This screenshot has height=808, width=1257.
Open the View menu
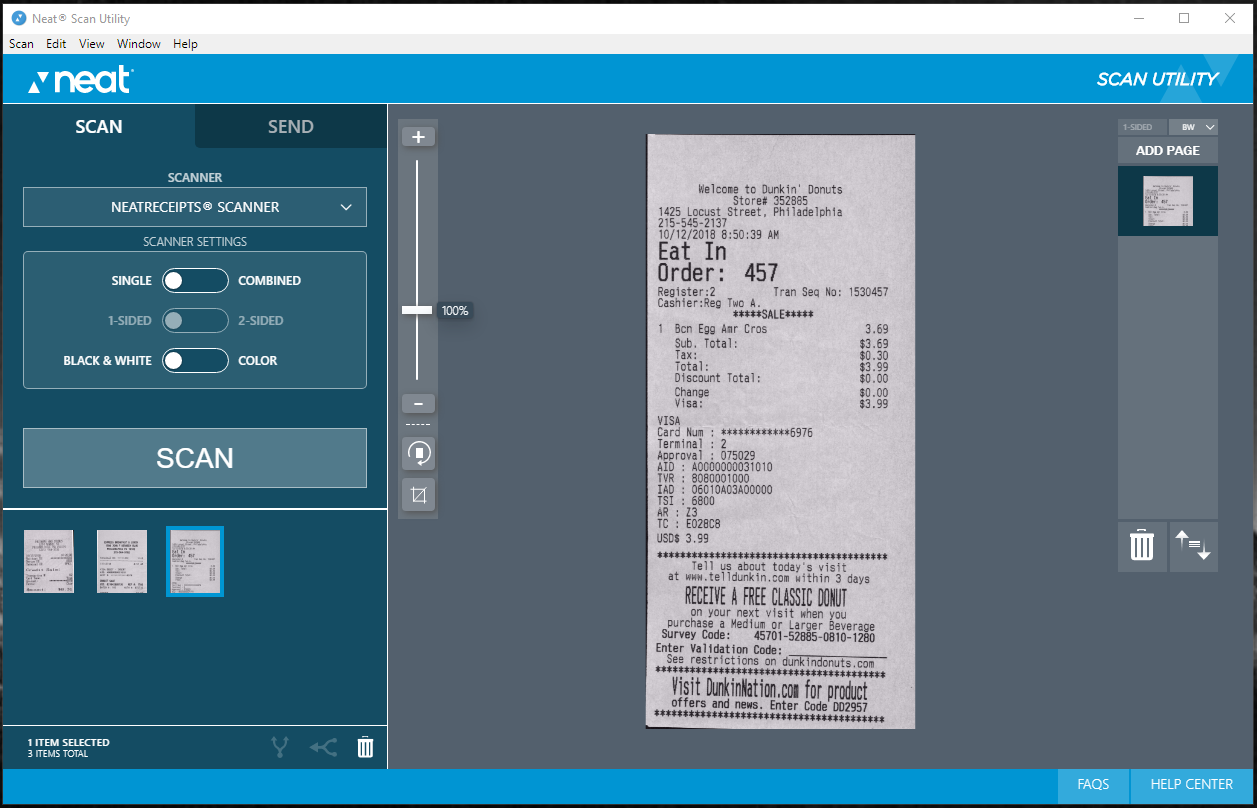(x=92, y=44)
